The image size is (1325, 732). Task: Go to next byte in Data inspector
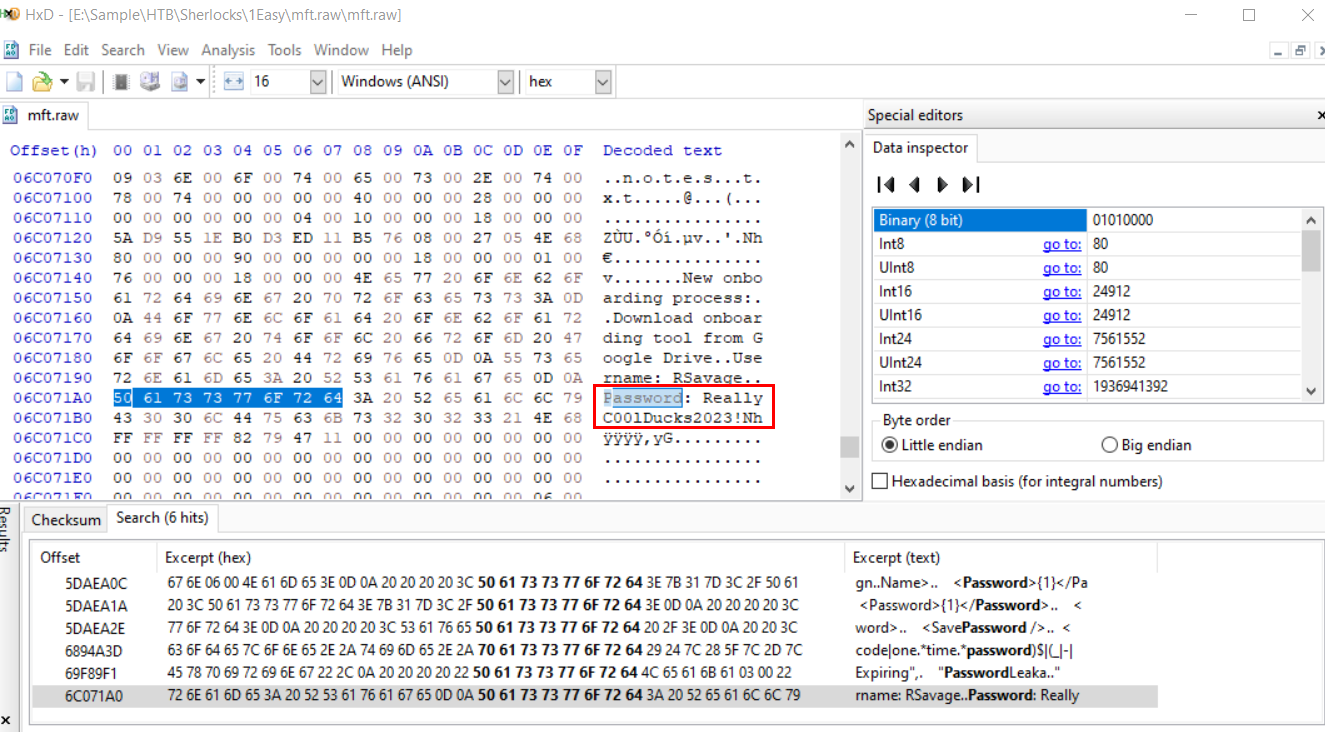coord(942,184)
